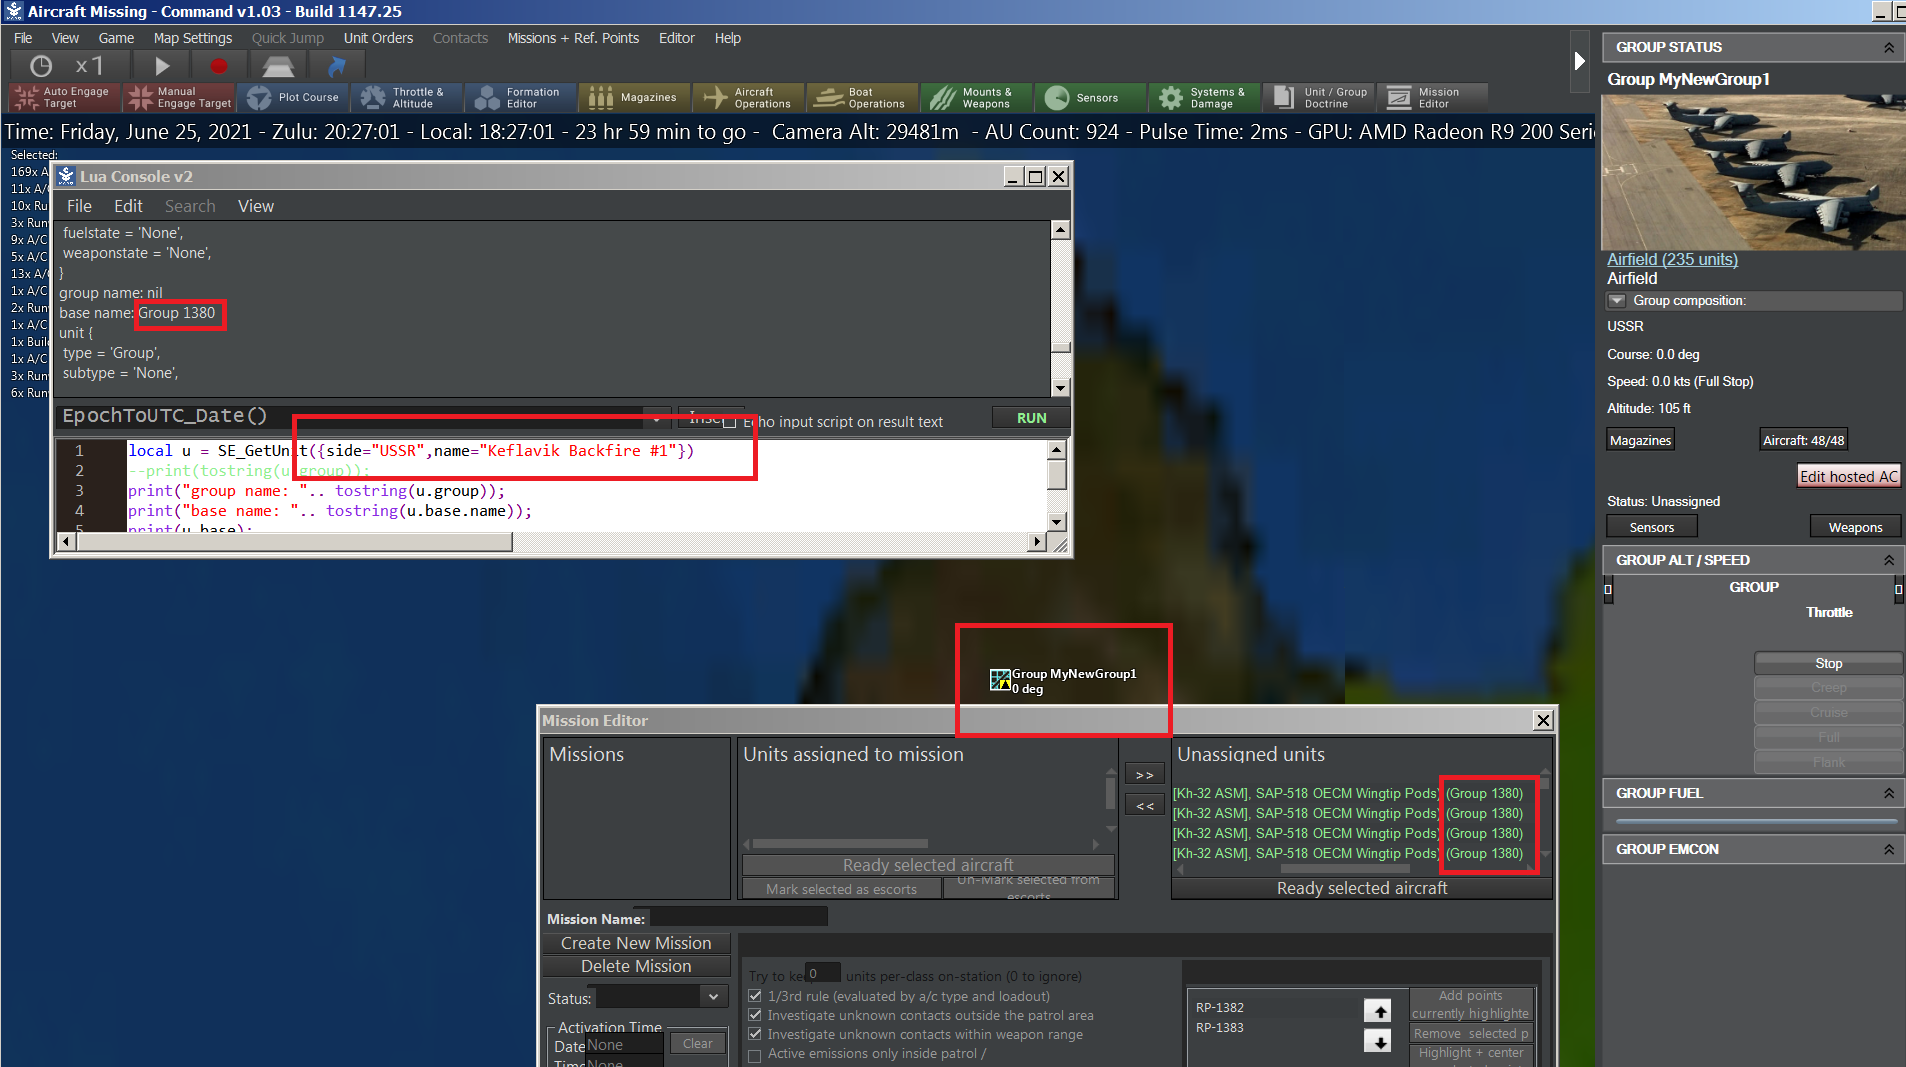This screenshot has width=1906, height=1067.
Task: Open the Sensors toolbar button
Action: [x=1091, y=97]
